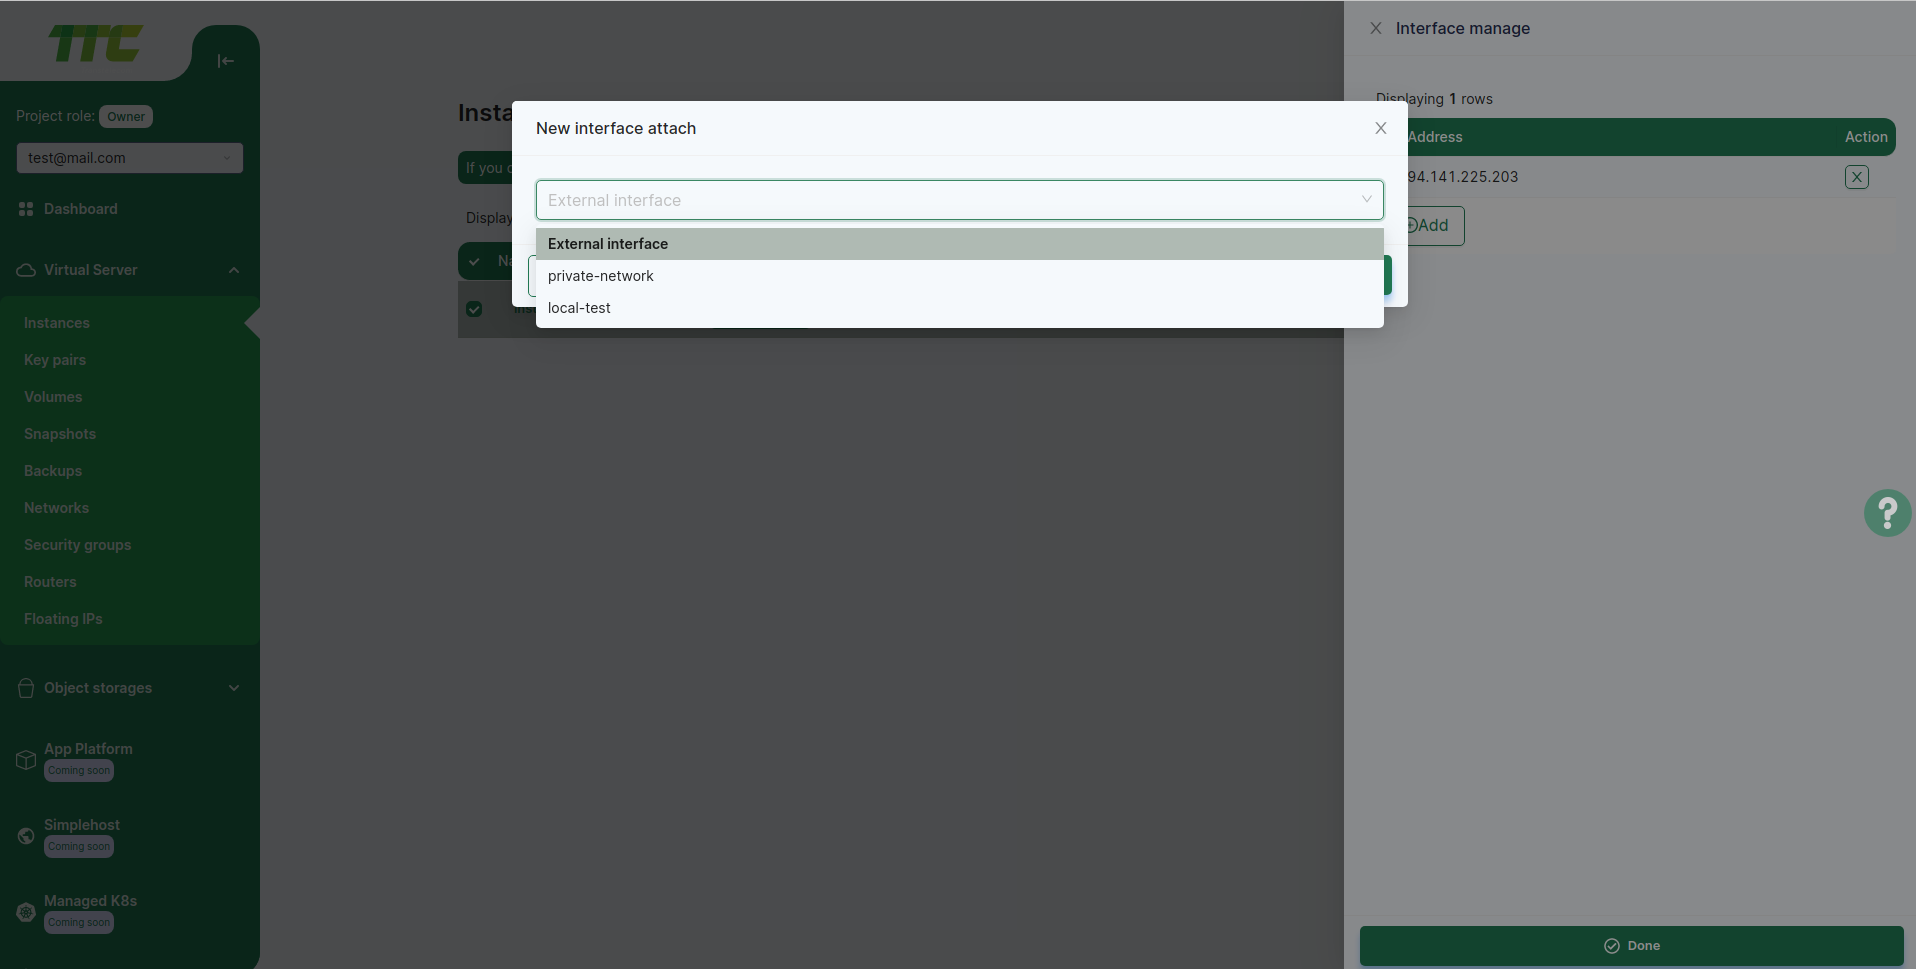Open Security groups page
1916x969 pixels.
(78, 545)
